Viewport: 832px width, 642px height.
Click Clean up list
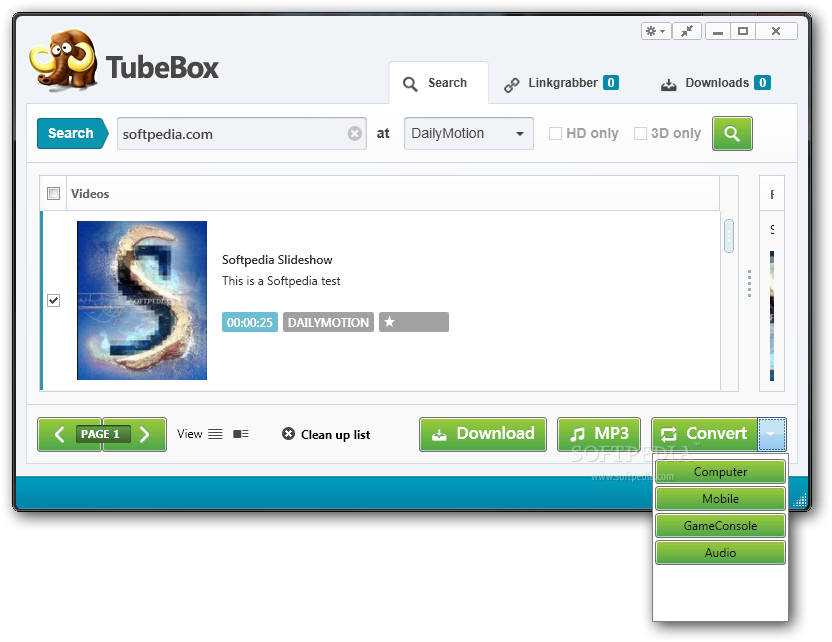(326, 435)
